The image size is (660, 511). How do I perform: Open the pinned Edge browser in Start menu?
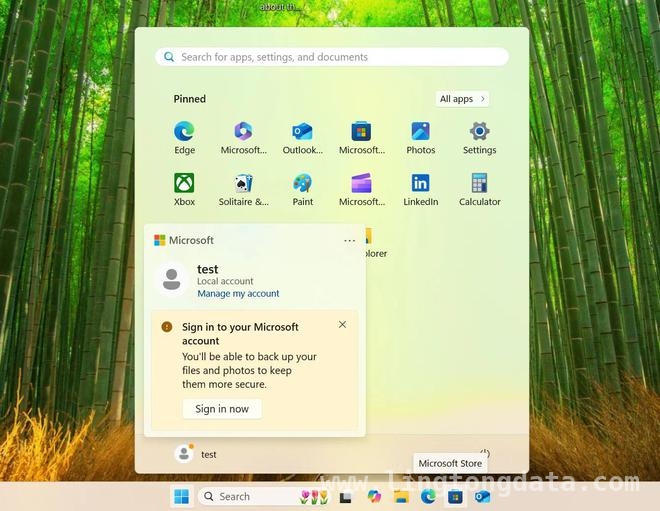tap(184, 138)
